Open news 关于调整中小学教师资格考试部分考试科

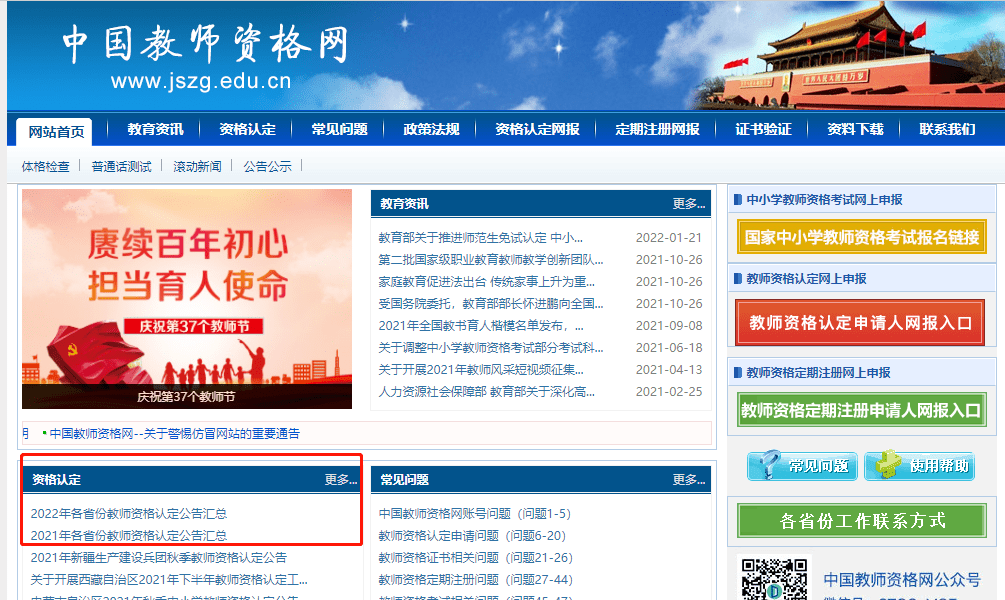pos(490,347)
